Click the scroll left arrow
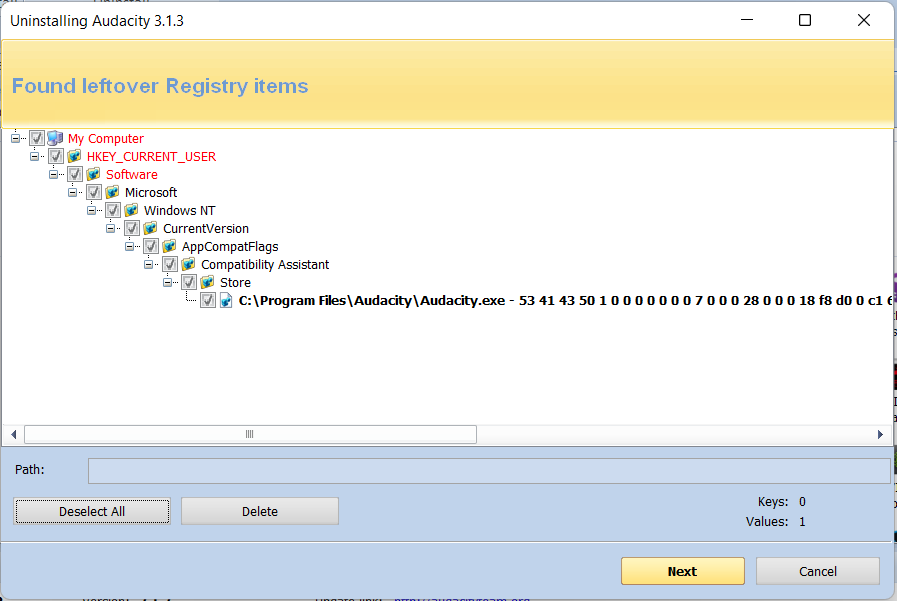This screenshot has height=601, width=897. pyautogui.click(x=13, y=434)
